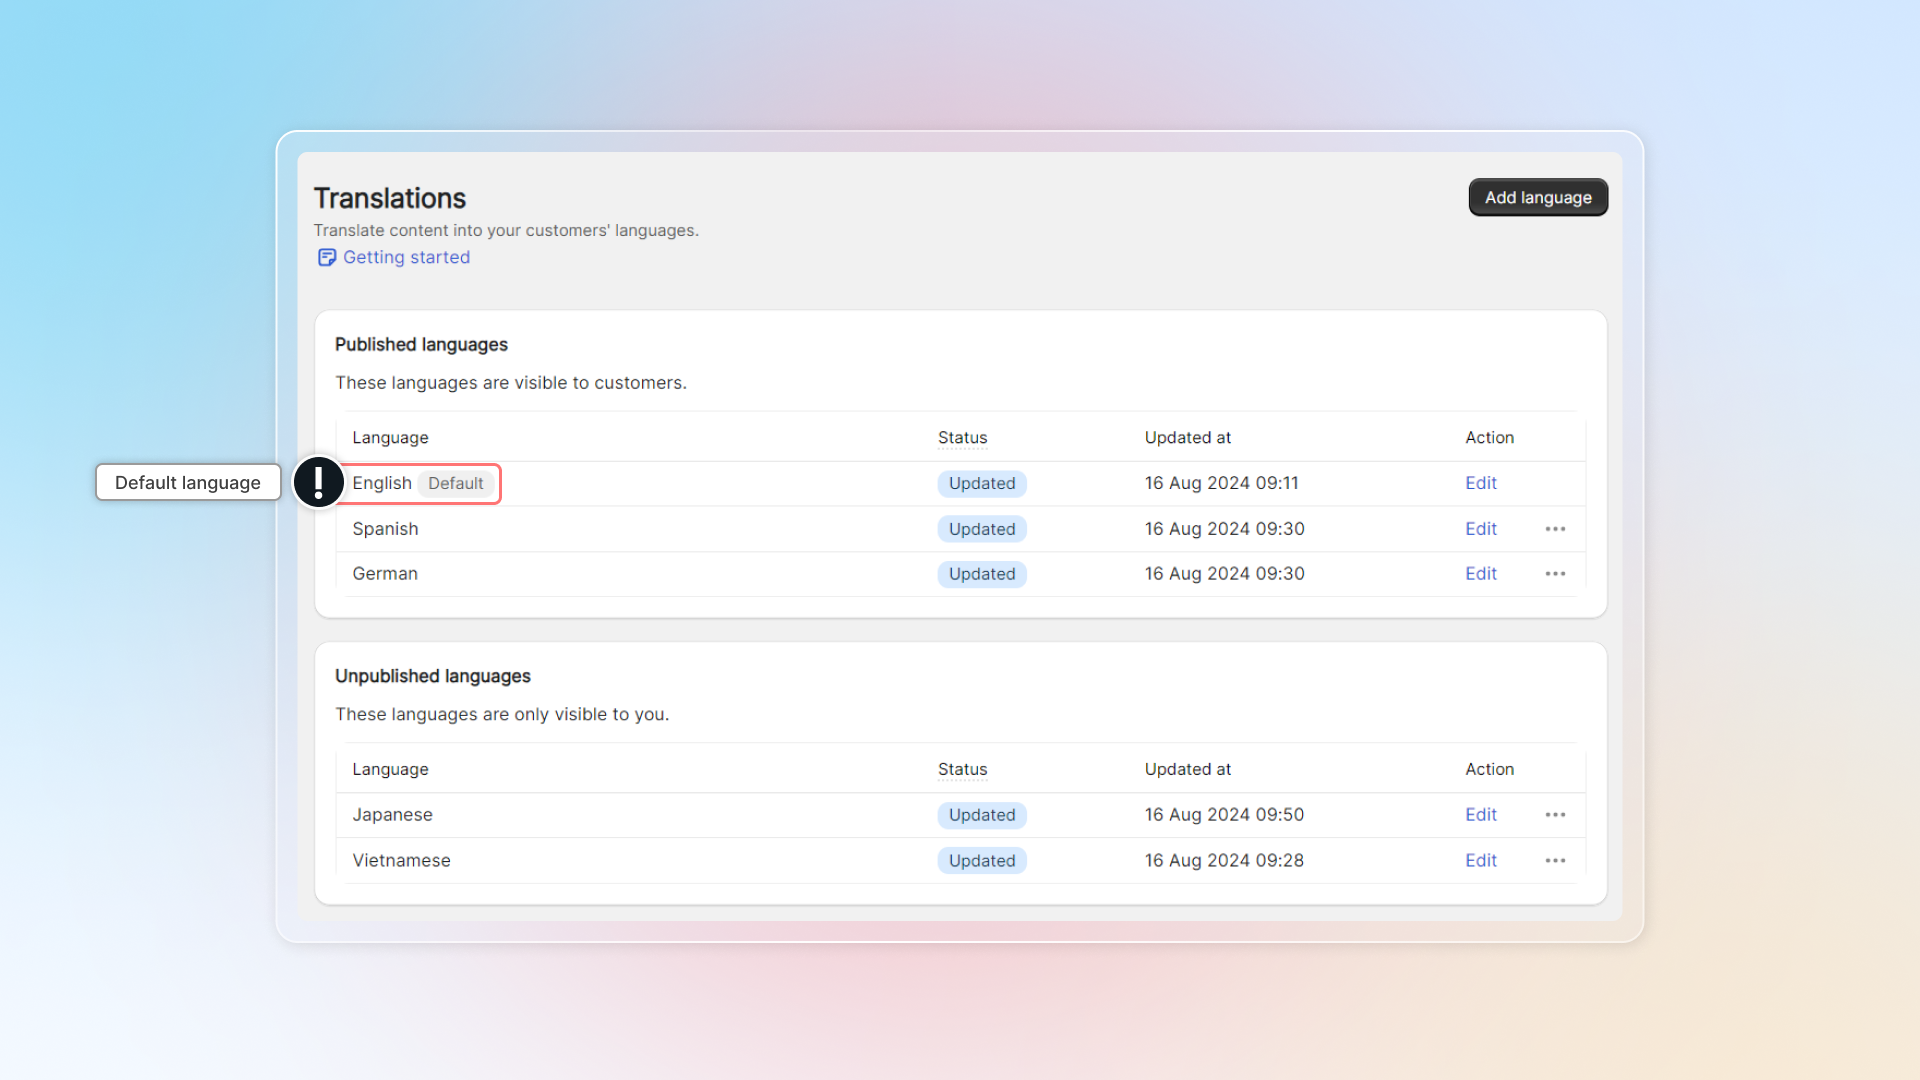Click the Default language tooltip label
Viewport: 1920px width, 1080px height.
pos(187,482)
